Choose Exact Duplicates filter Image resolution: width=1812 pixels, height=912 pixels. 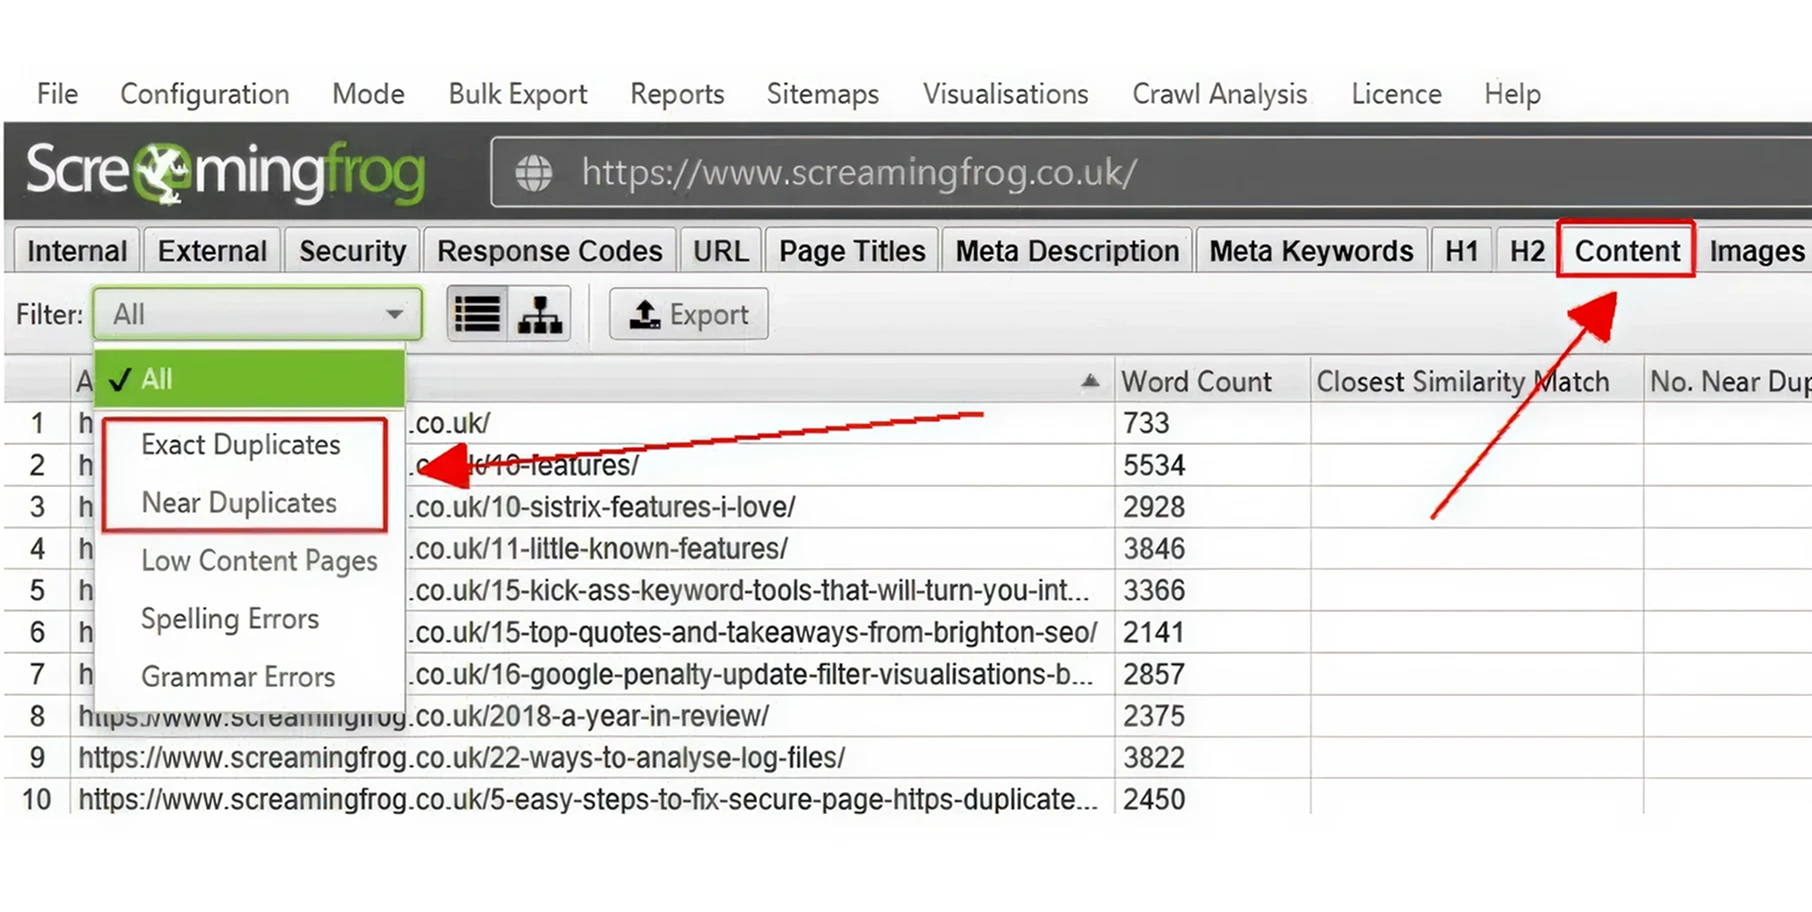tap(241, 445)
